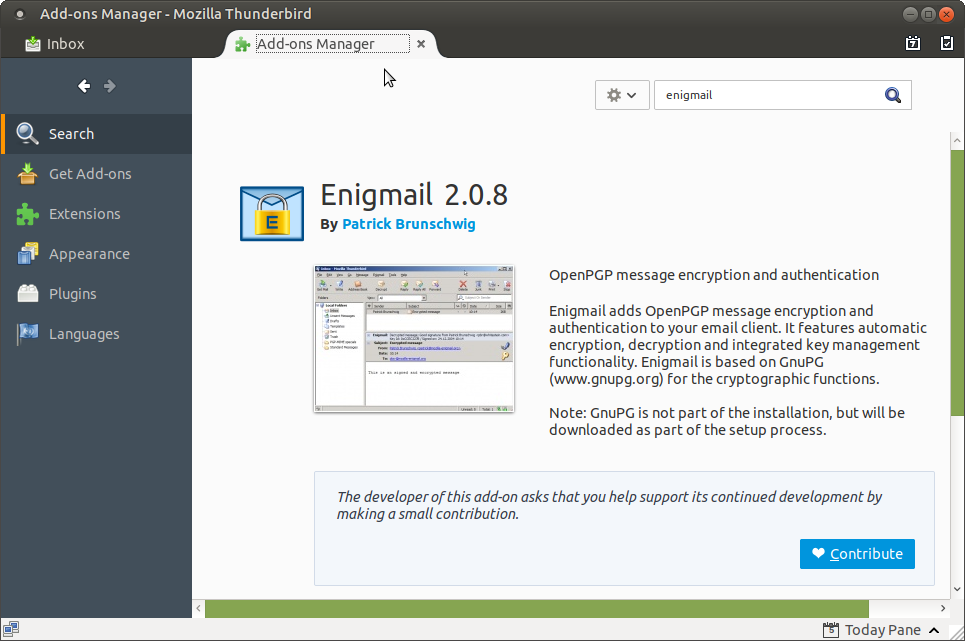This screenshot has height=641, width=965.
Task: Open the Plugins category
Action: coord(97,294)
